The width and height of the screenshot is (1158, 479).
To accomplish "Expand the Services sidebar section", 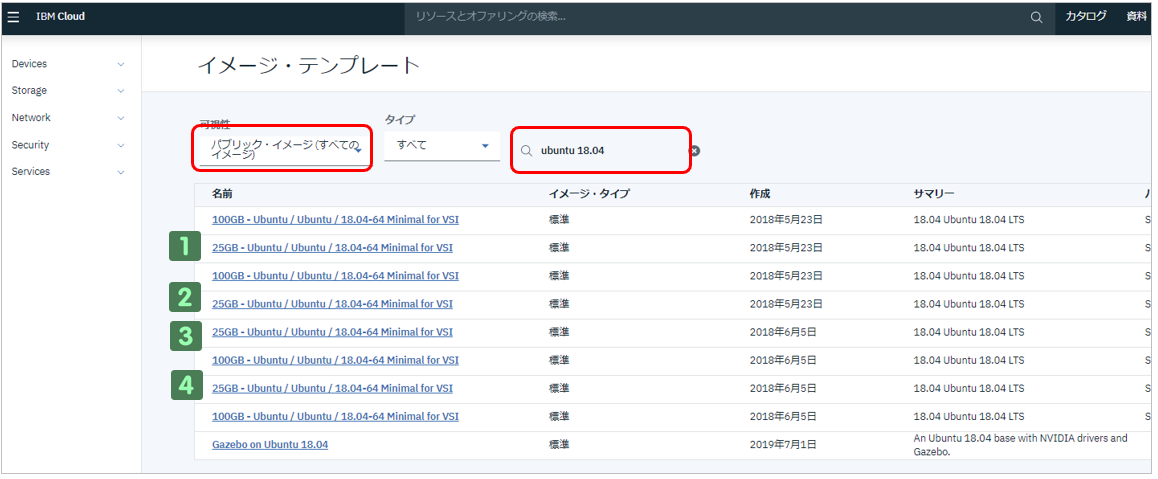I will [x=68, y=172].
